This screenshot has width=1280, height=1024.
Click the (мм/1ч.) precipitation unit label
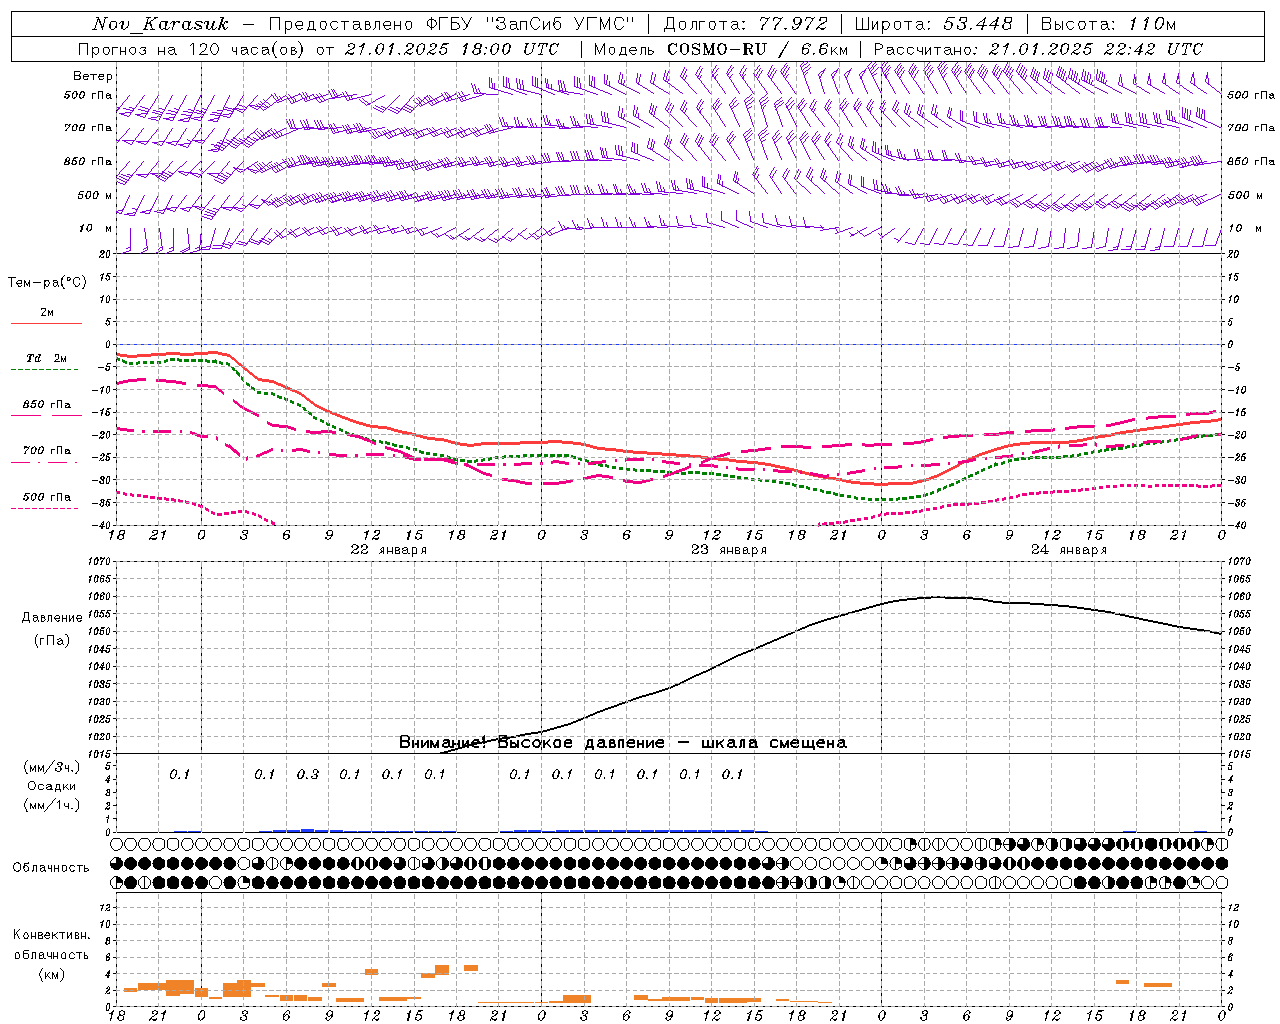click(x=52, y=805)
